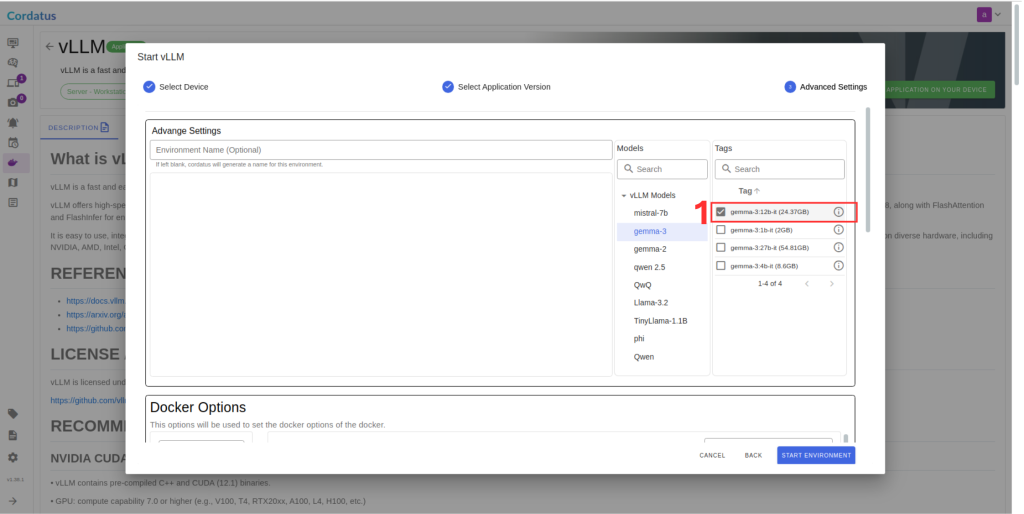Show info for gemma-3:1b-it tag

[839, 230]
